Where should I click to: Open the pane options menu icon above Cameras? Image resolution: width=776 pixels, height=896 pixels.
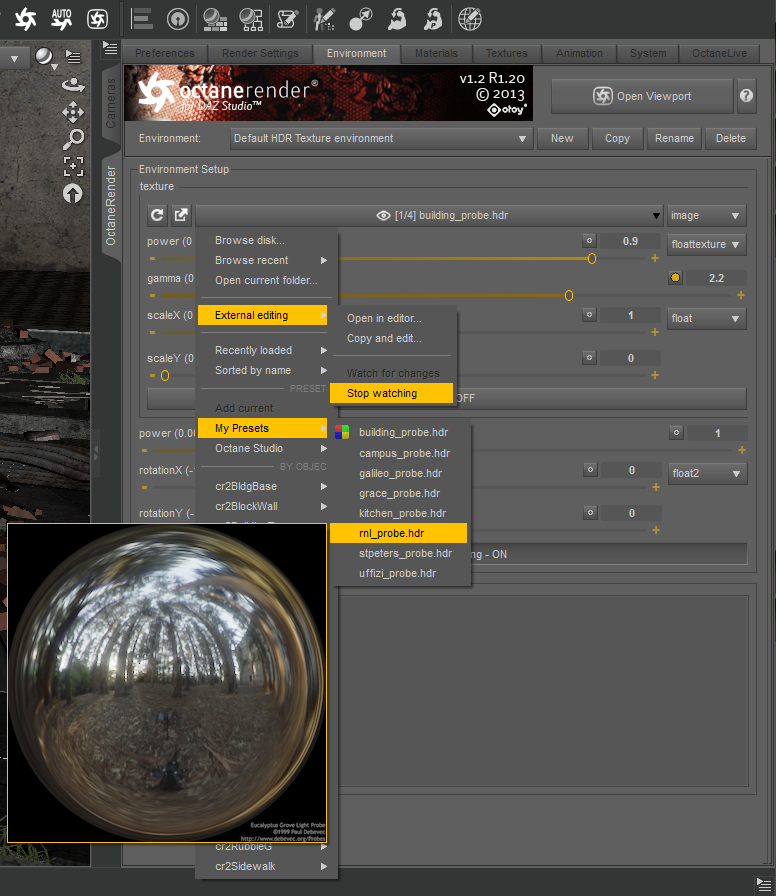click(x=110, y=49)
